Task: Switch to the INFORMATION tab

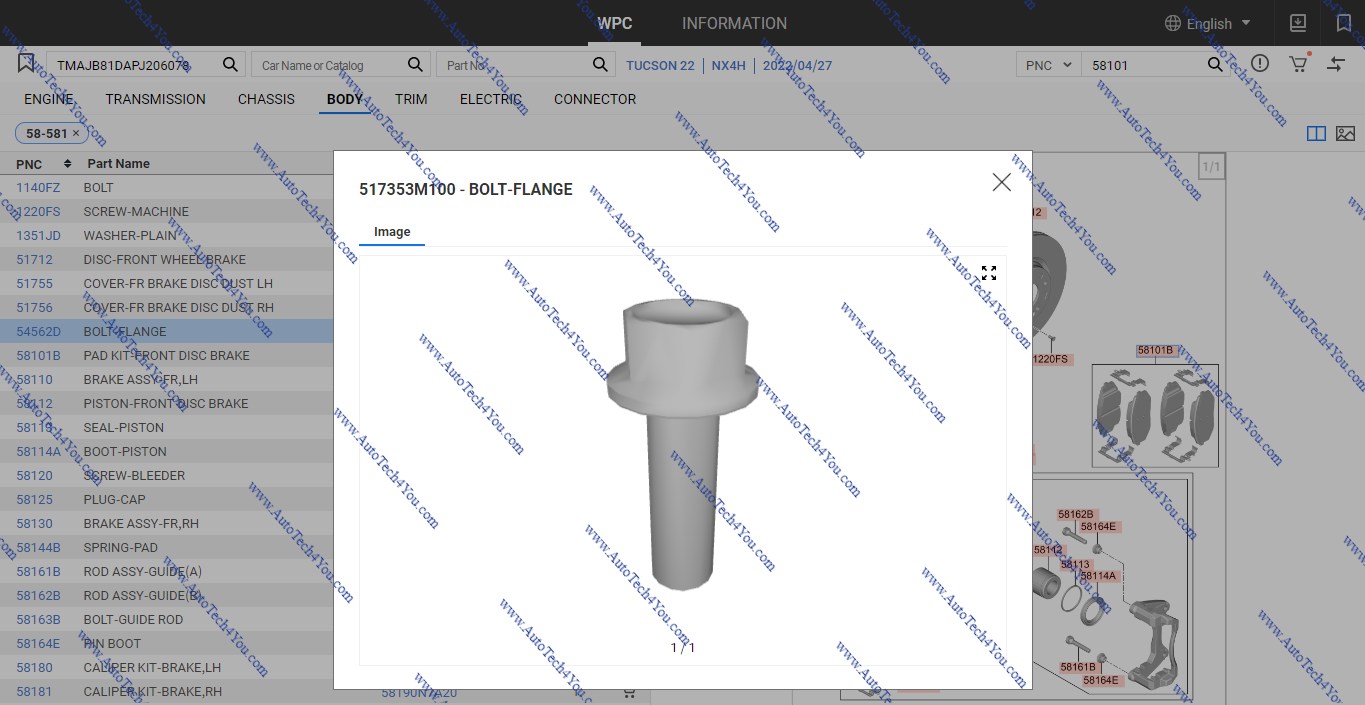Action: point(734,23)
